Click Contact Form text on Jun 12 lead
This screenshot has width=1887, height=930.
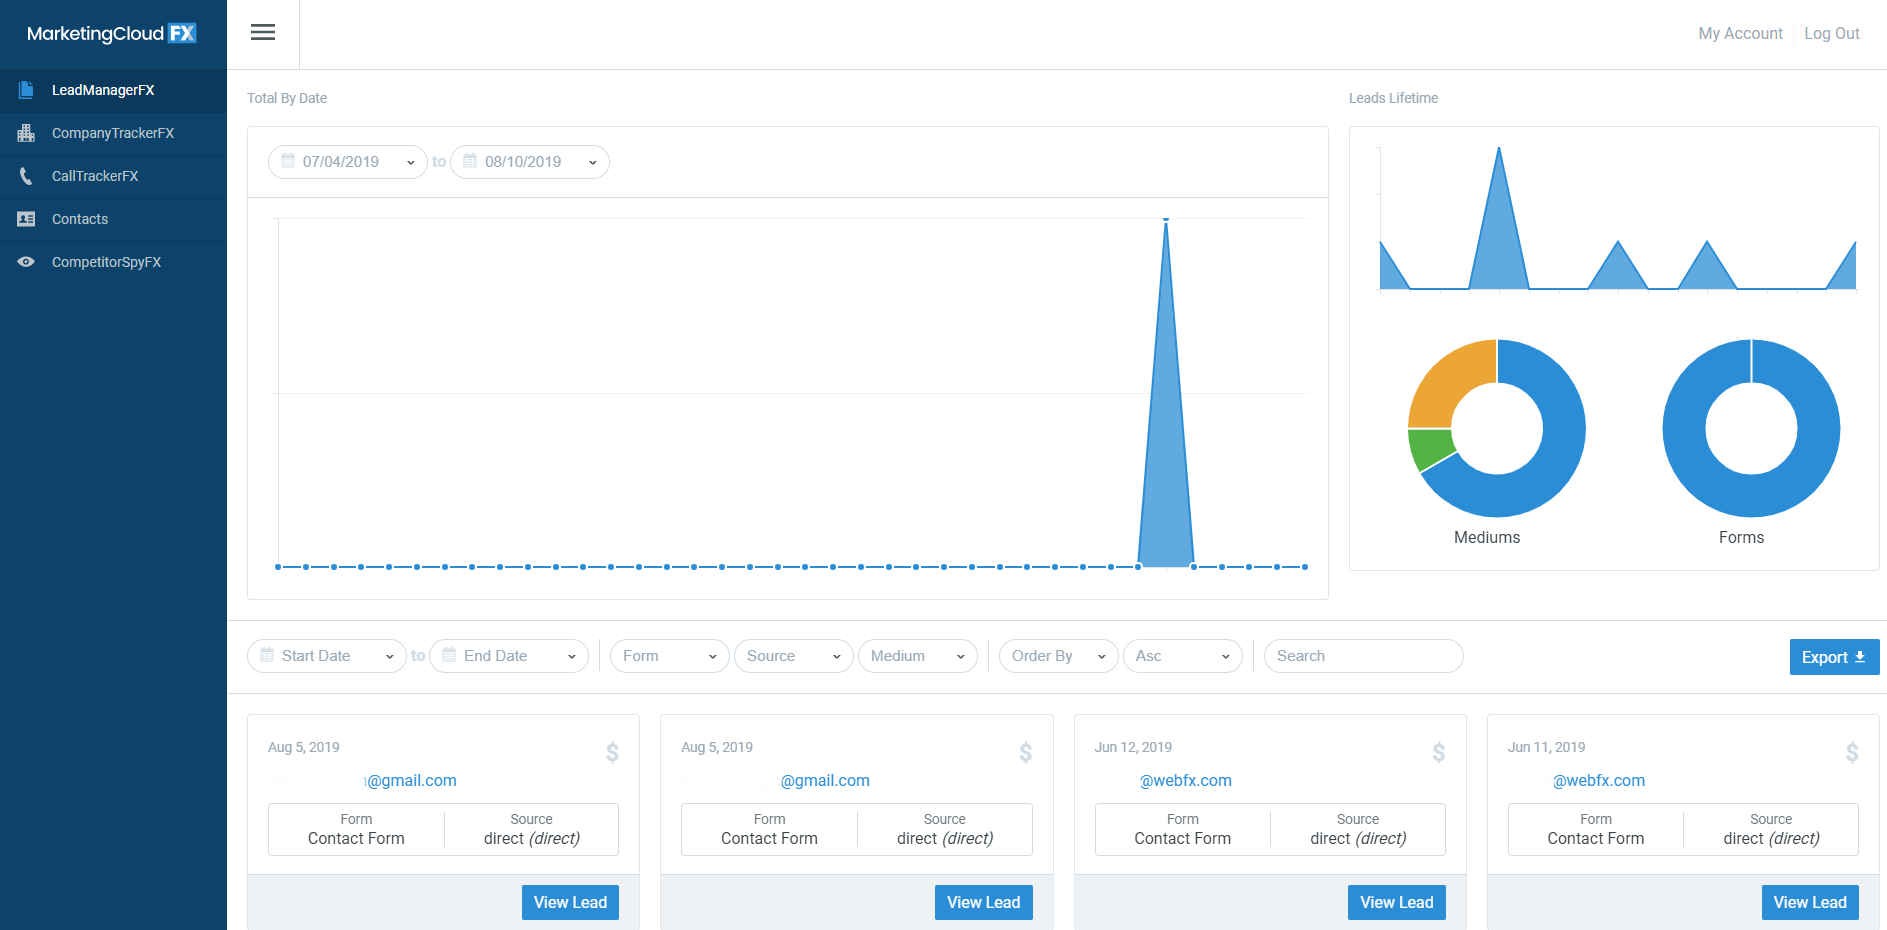coord(1182,838)
